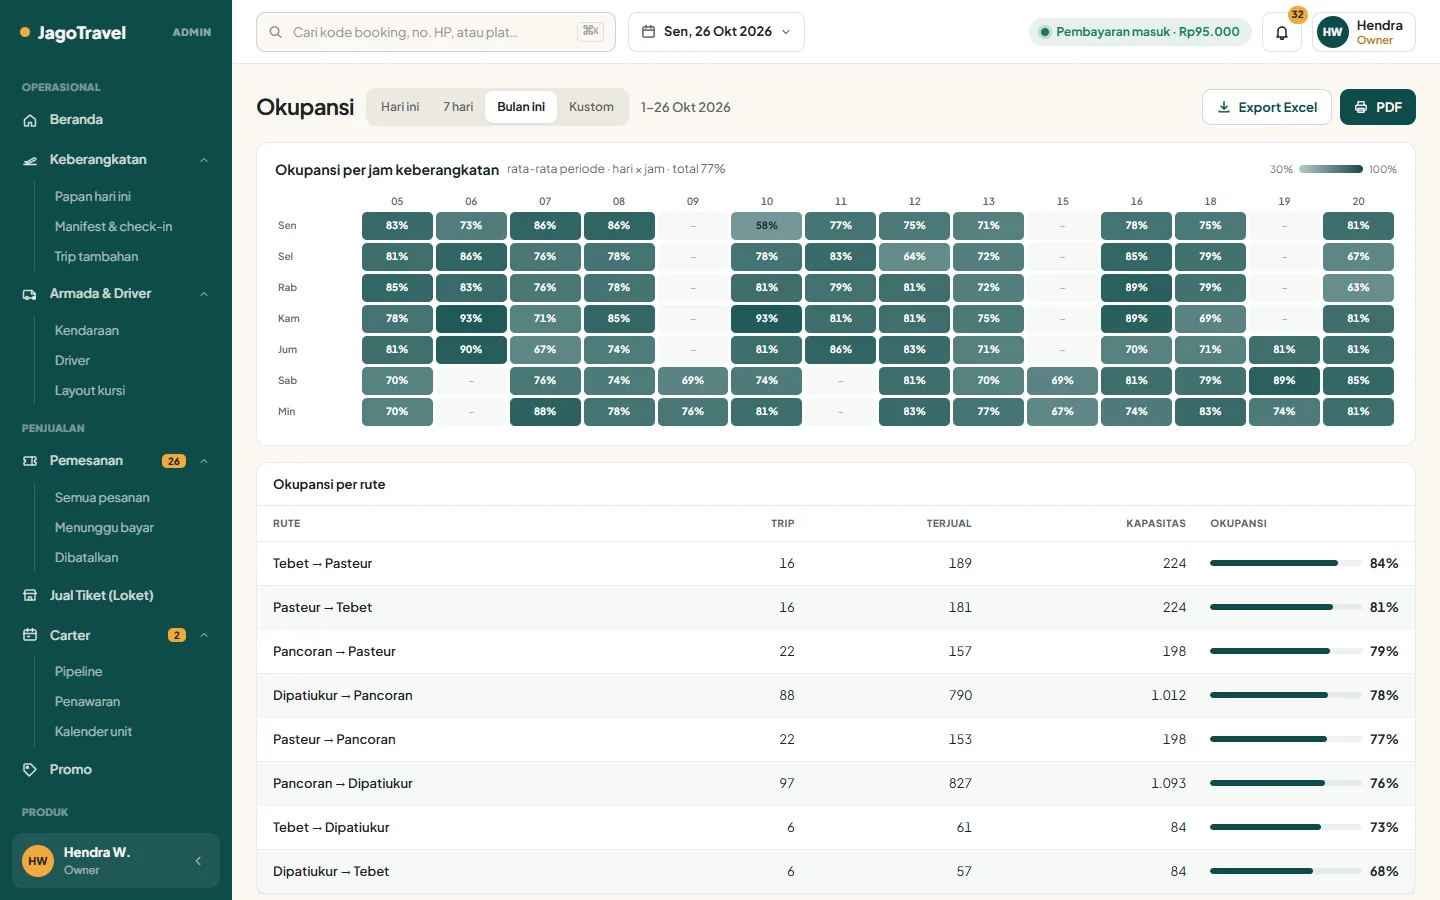Open Papan hari ini page
This screenshot has width=1440, height=900.
click(93, 197)
